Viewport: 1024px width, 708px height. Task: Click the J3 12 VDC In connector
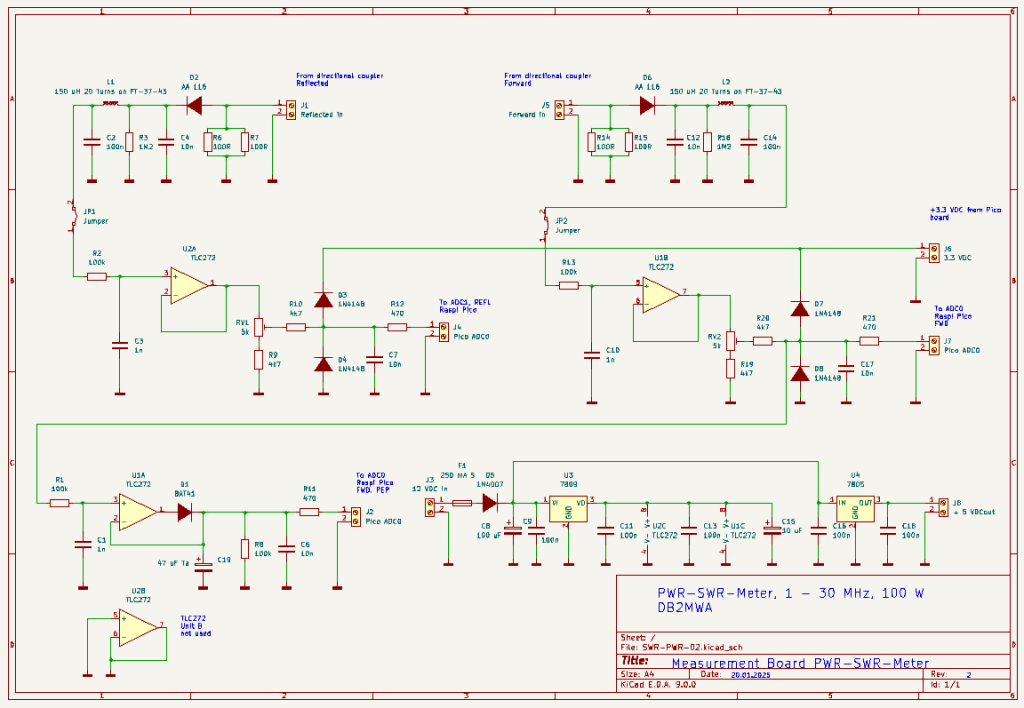(x=431, y=506)
